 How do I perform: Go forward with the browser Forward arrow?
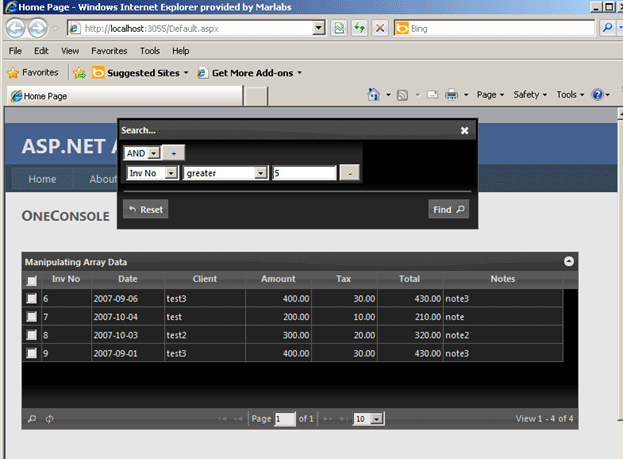pos(38,29)
